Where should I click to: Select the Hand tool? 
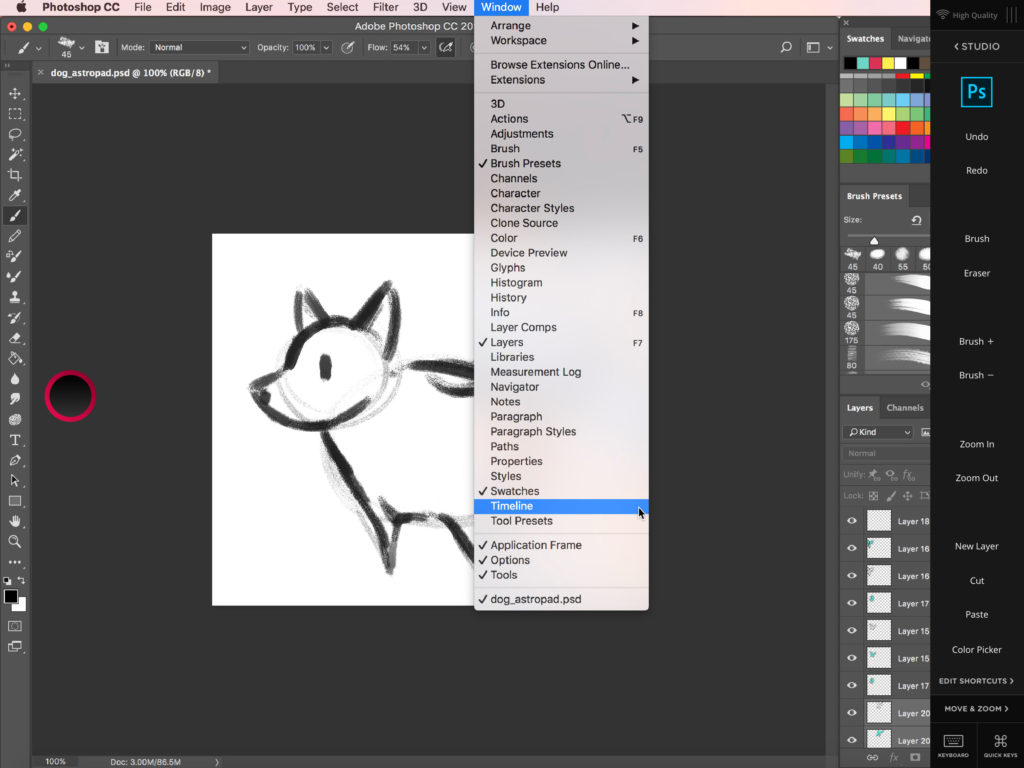15,521
